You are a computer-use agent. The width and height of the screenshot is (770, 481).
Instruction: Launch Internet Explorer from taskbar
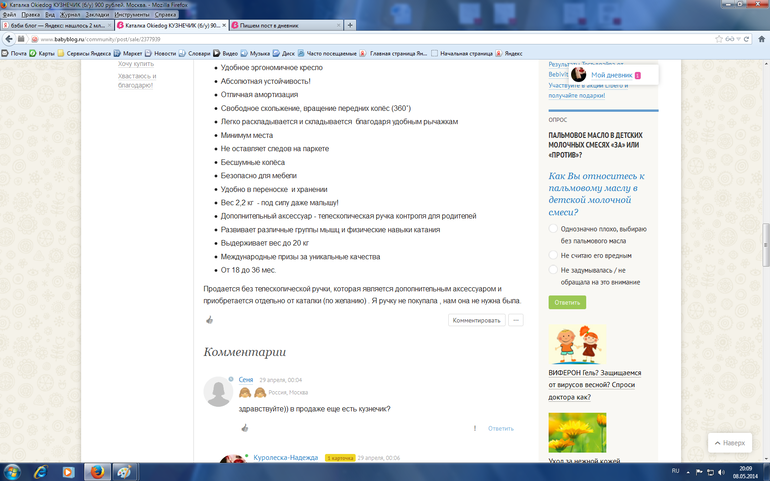click(x=40, y=472)
